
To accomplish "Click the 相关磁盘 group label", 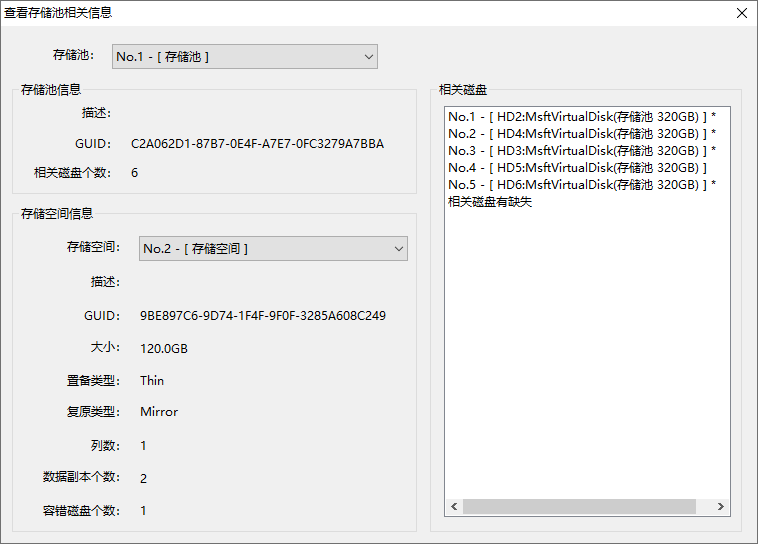I will 463,89.
